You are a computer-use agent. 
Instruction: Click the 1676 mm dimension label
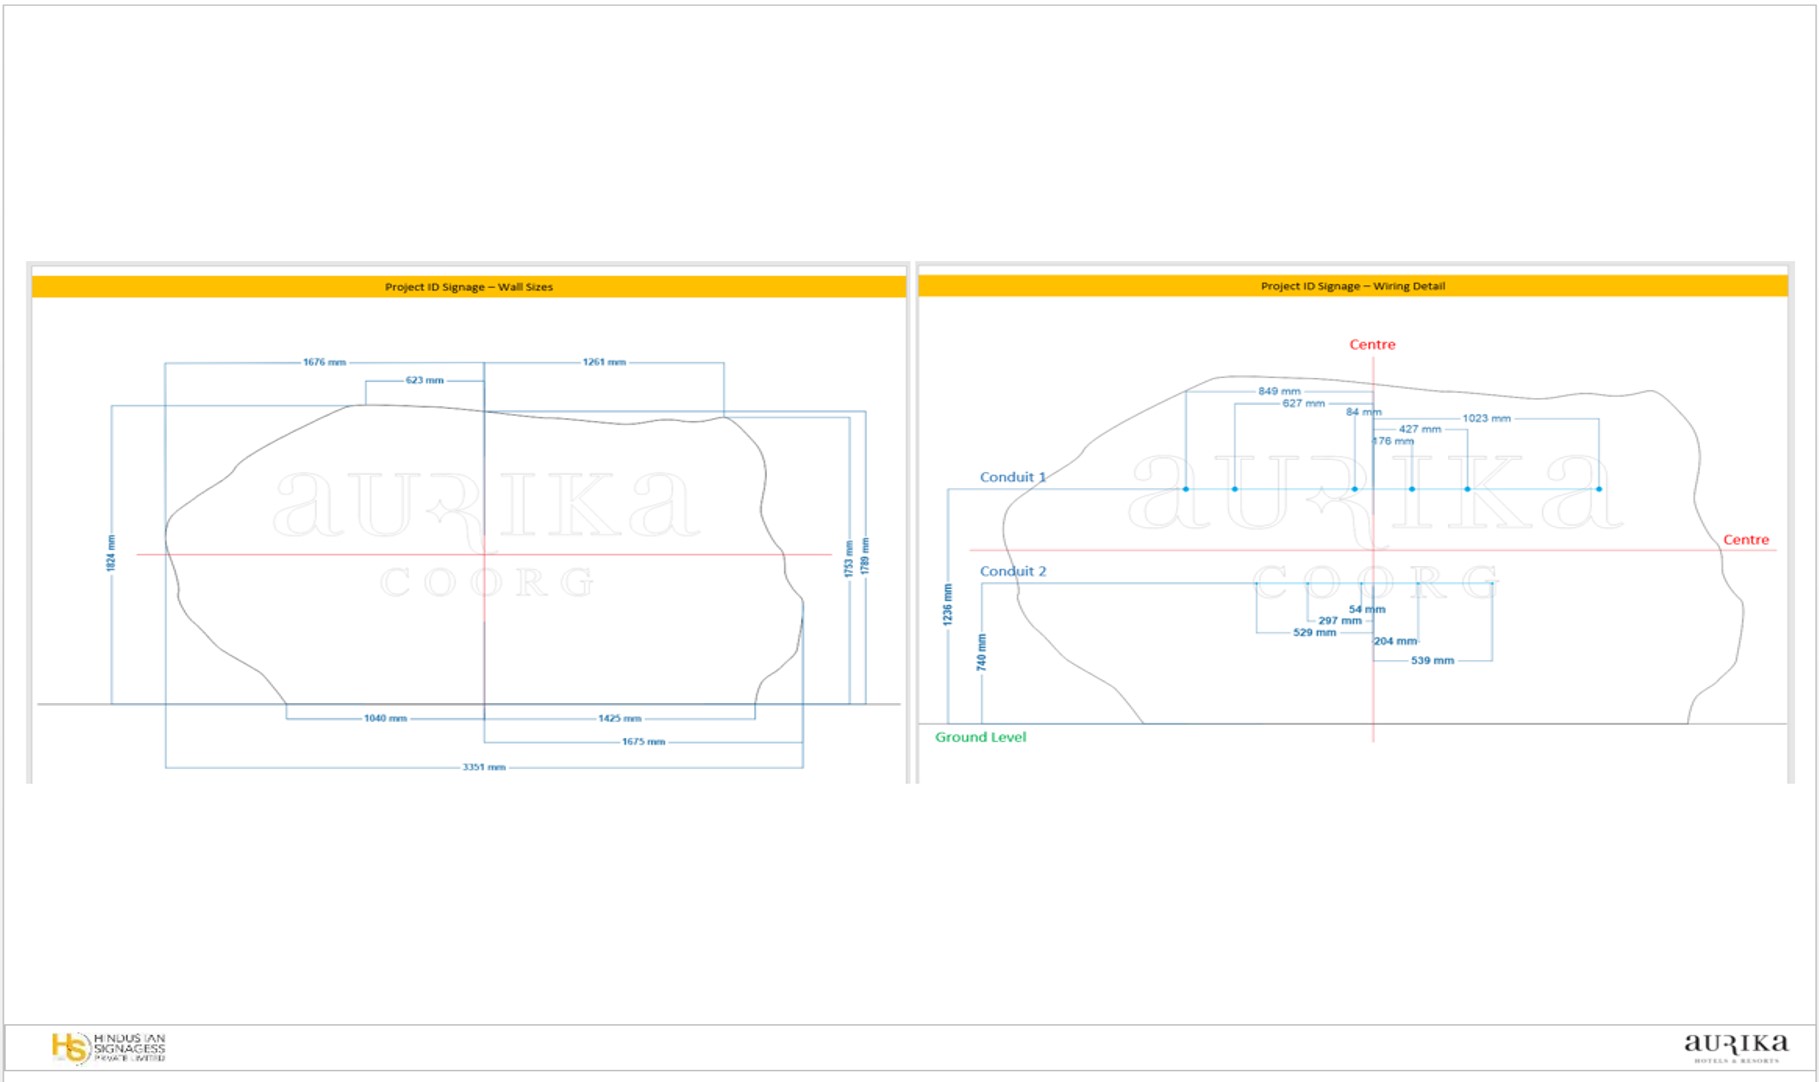pyautogui.click(x=324, y=362)
